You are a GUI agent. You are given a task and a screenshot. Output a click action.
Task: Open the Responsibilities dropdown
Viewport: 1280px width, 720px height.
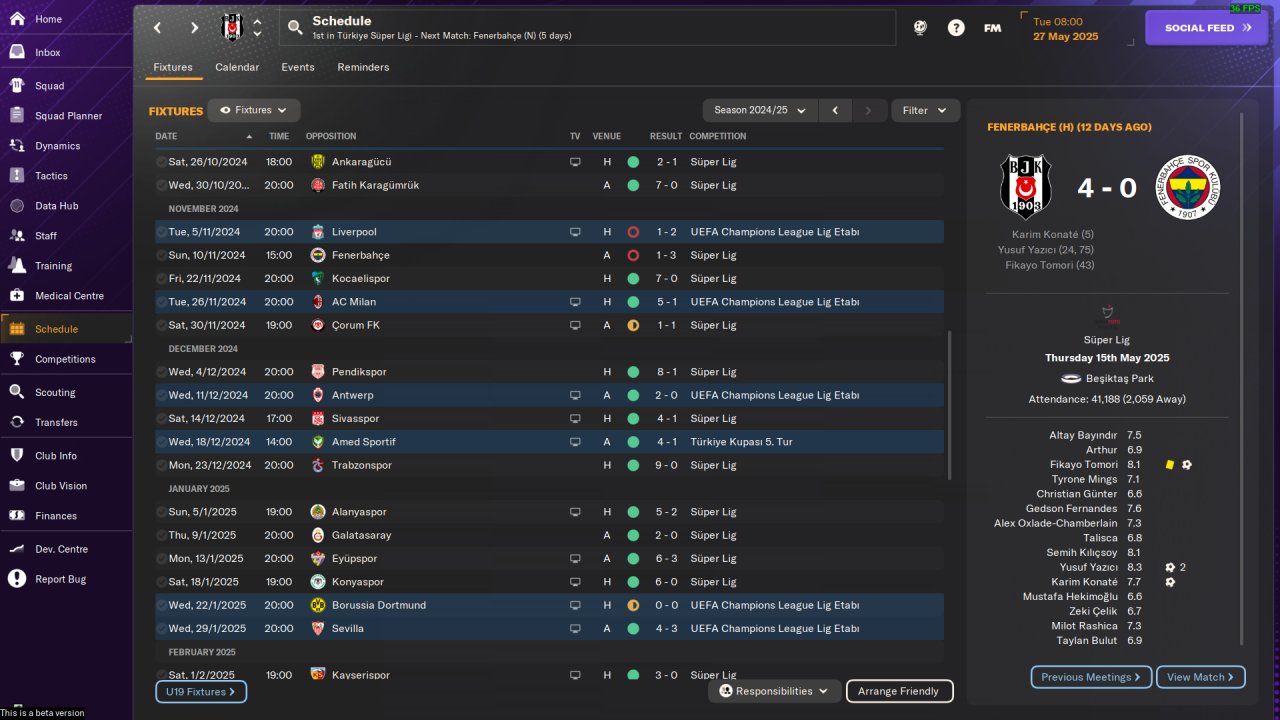pyautogui.click(x=775, y=691)
